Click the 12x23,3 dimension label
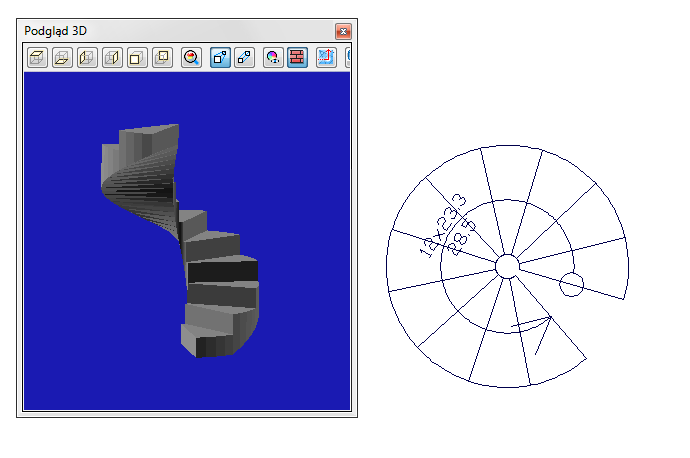The image size is (690, 458). pyautogui.click(x=442, y=225)
